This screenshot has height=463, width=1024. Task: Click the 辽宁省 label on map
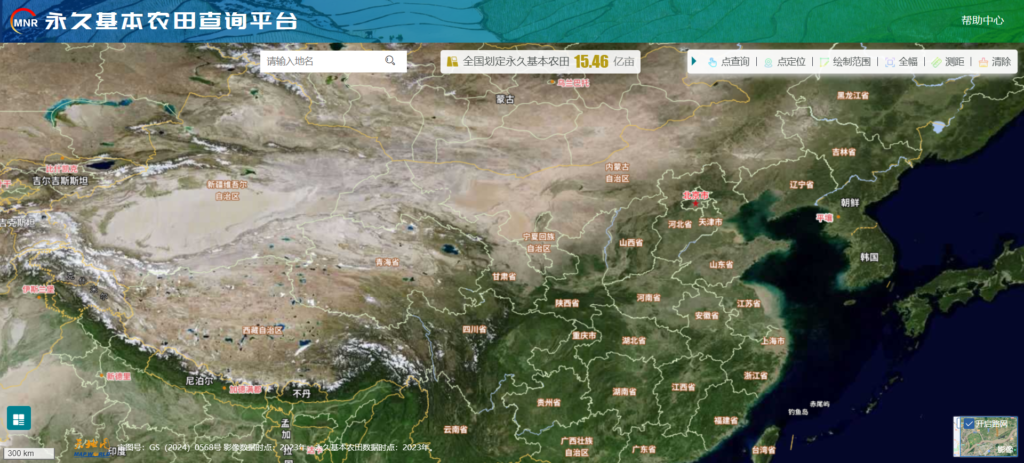[802, 185]
